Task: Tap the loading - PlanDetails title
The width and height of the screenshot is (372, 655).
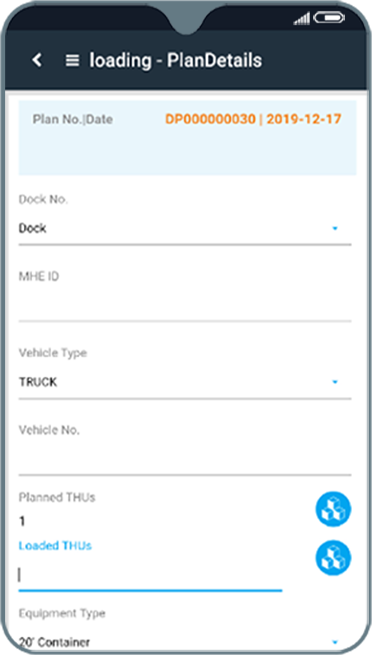Action: [x=176, y=61]
